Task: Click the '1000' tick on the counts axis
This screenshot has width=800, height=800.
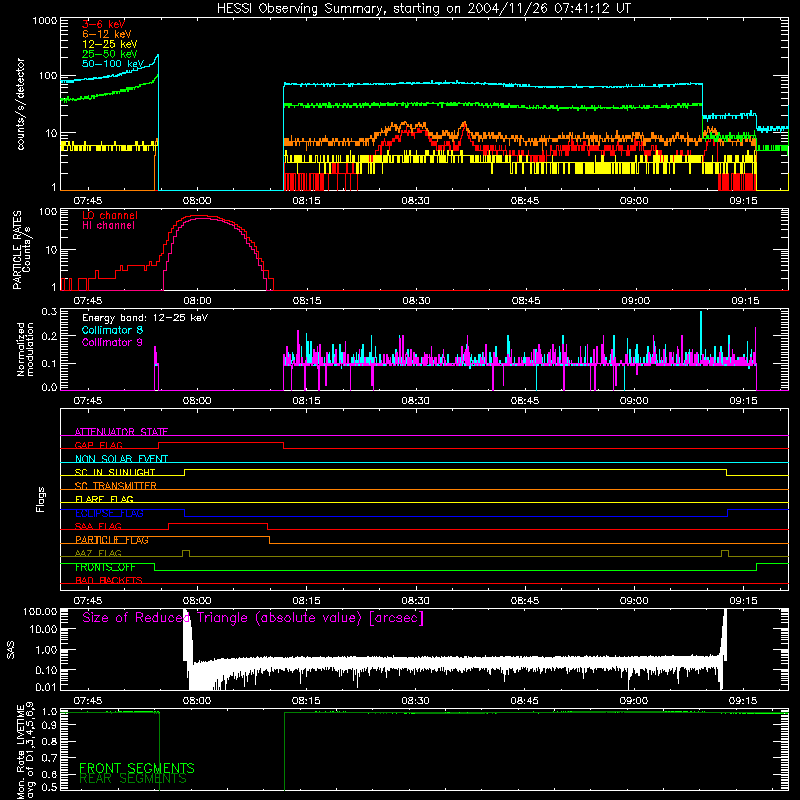Action: [45, 21]
